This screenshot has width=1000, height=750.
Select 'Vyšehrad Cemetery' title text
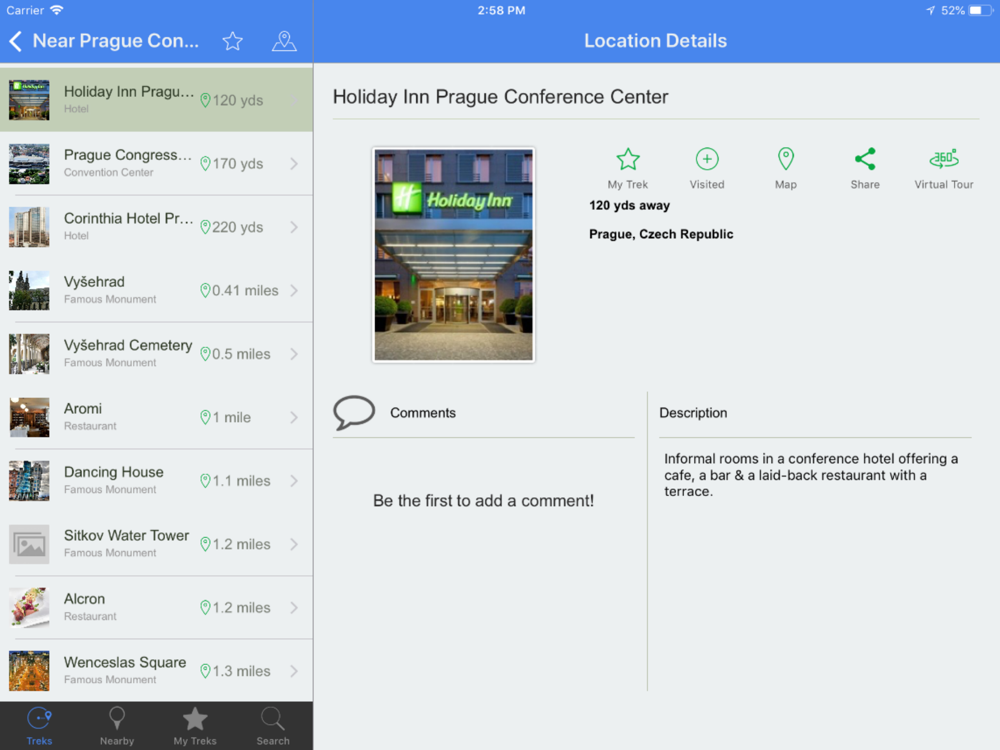128,345
